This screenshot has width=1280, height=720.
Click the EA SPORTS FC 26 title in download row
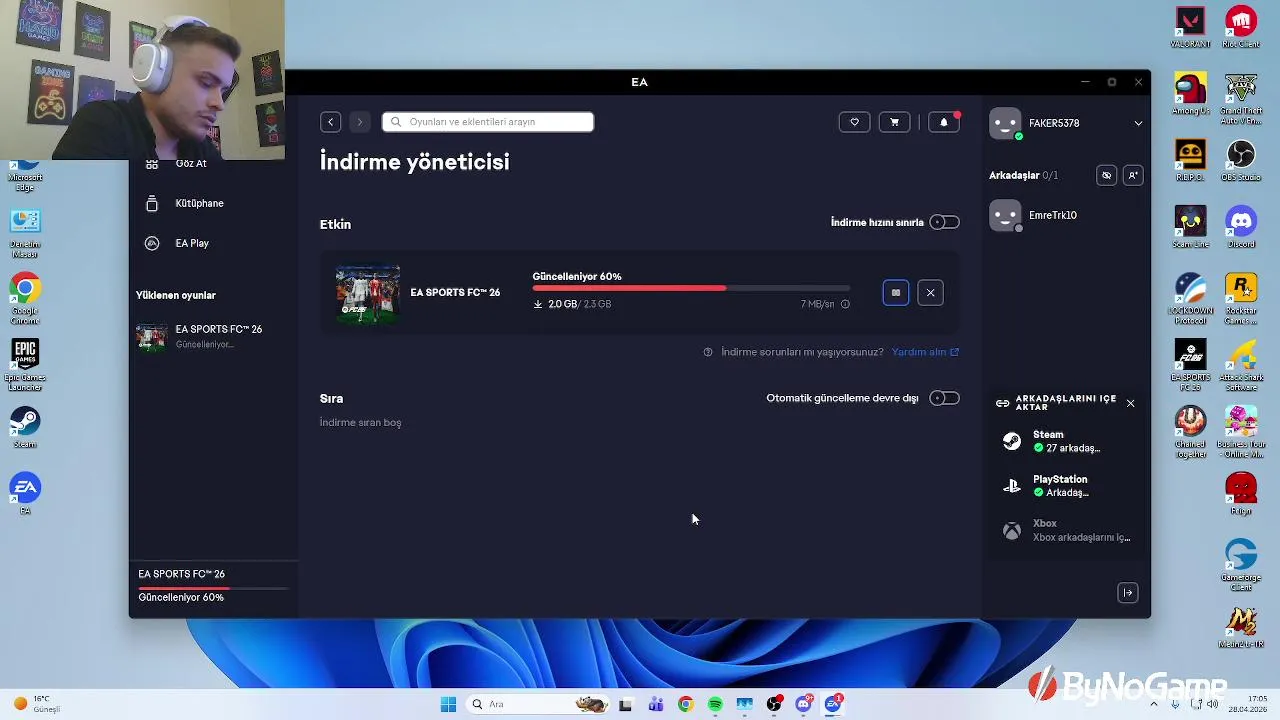click(x=455, y=293)
